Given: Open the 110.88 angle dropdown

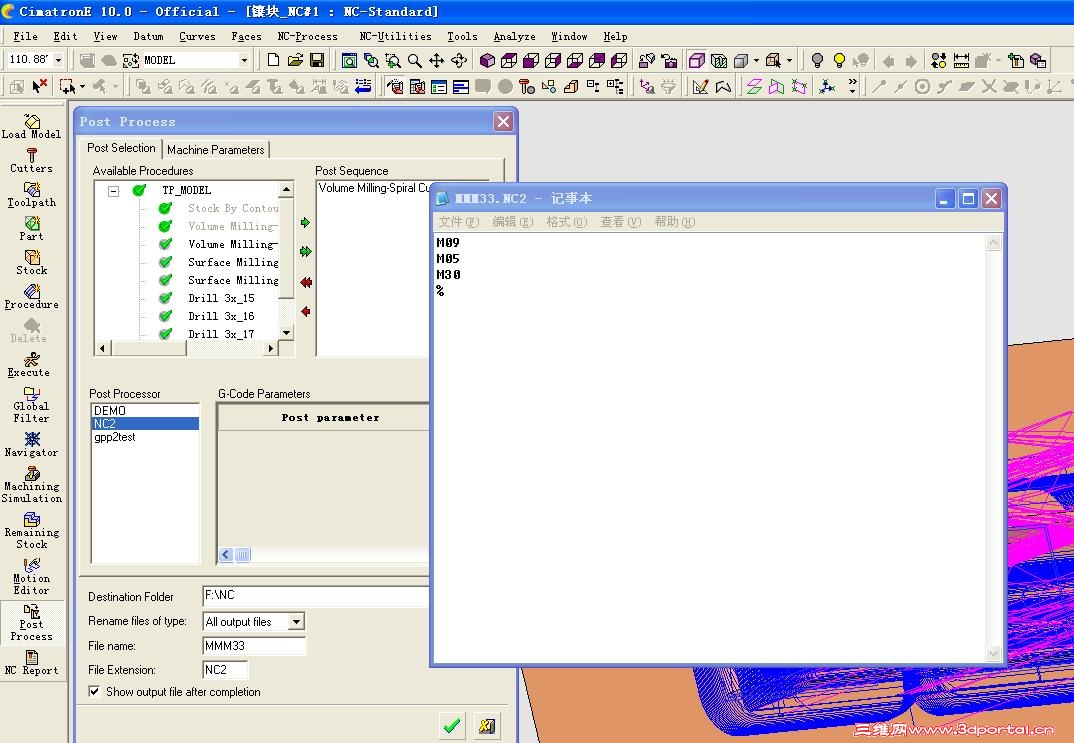Looking at the screenshot, I should [58, 60].
